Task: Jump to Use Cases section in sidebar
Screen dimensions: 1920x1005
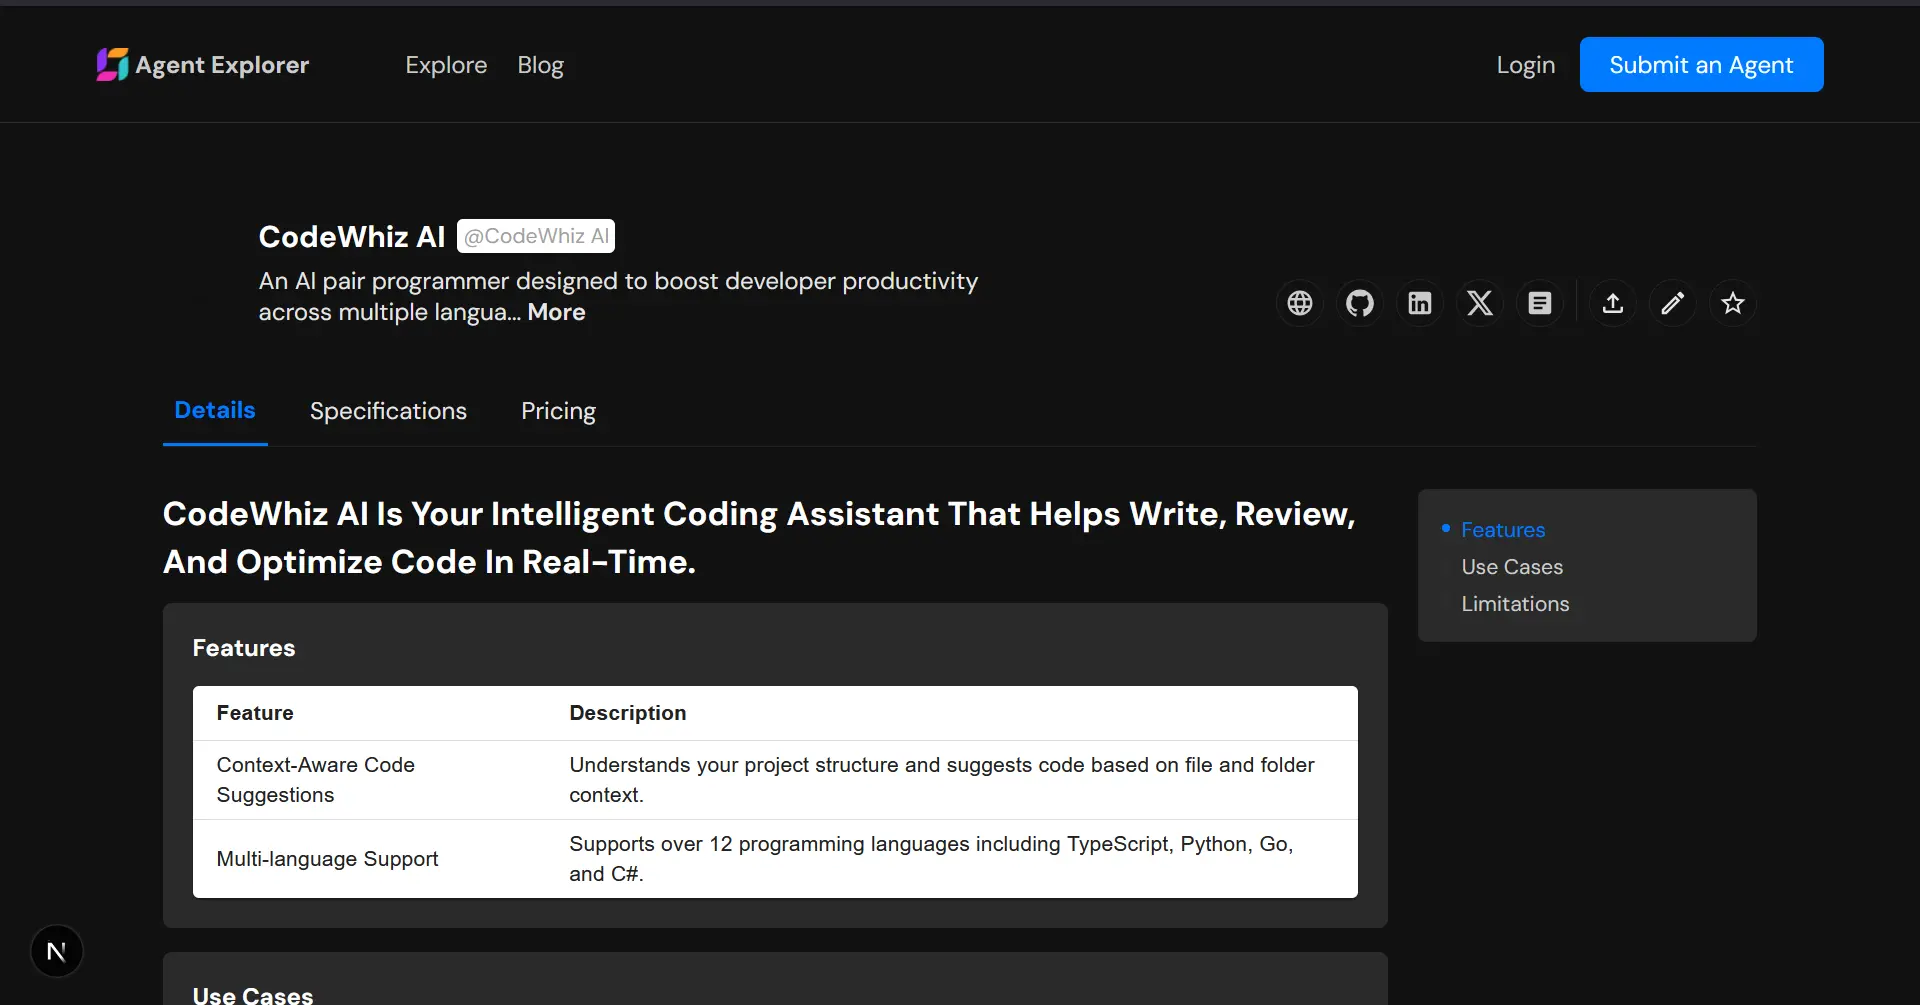Action: point(1512,566)
